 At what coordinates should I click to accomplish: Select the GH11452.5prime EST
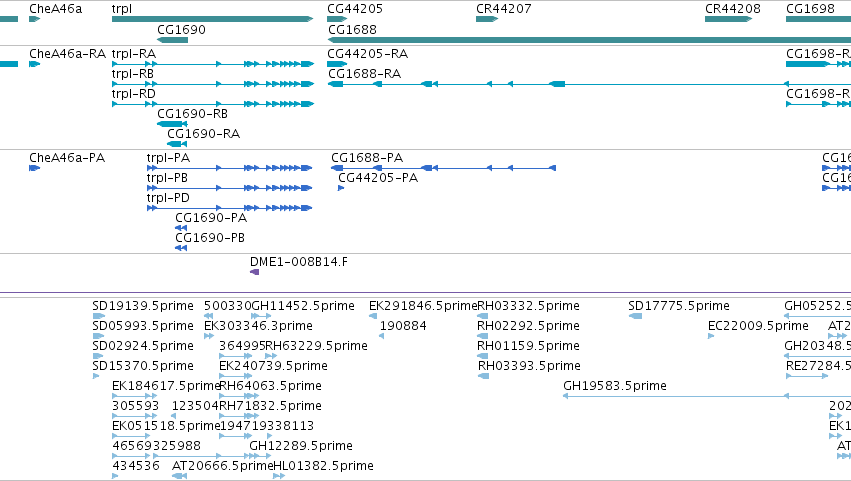tap(261, 316)
